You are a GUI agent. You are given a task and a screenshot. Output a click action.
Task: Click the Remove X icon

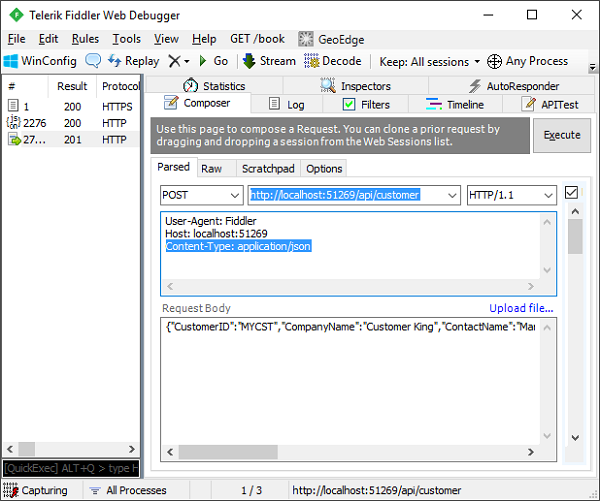(x=174, y=61)
